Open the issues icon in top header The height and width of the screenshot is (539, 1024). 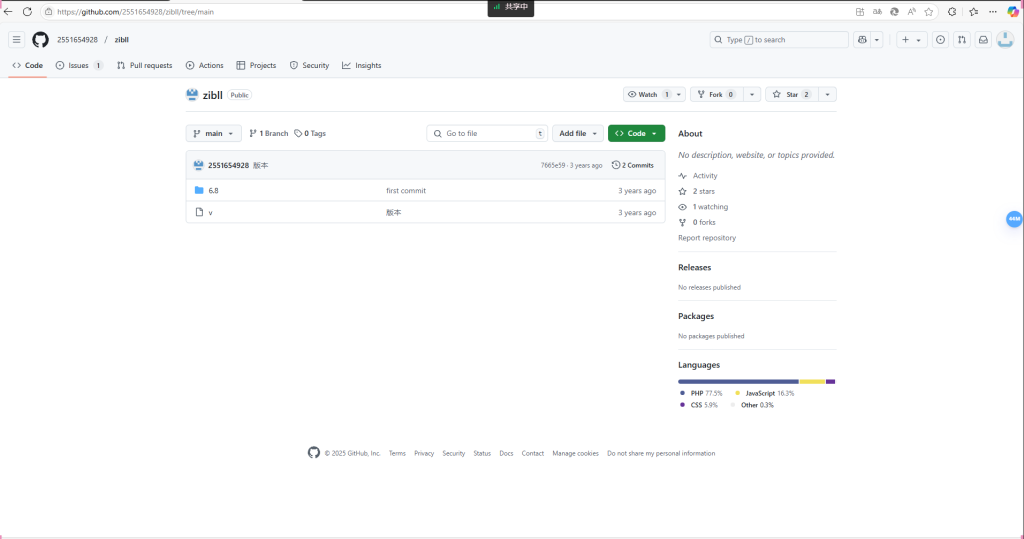pos(939,40)
